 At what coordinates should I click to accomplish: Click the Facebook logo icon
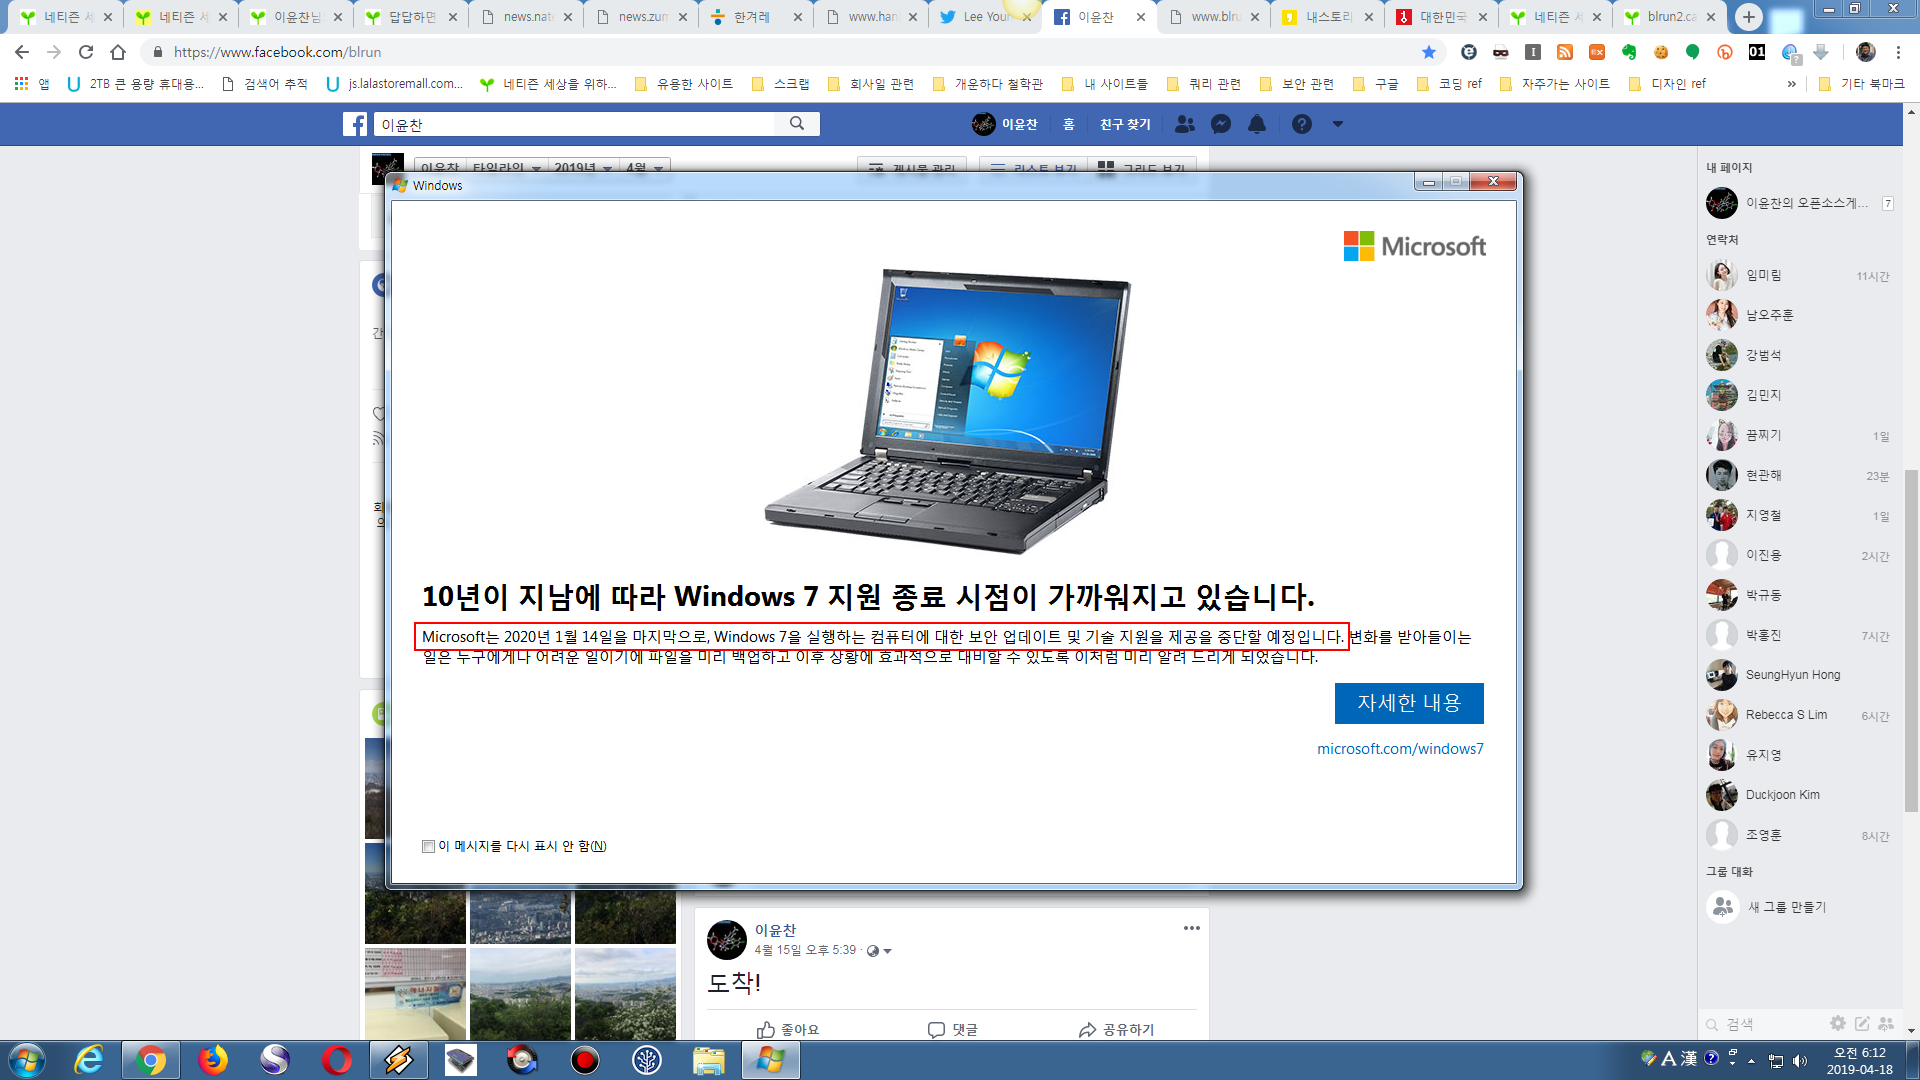[355, 124]
